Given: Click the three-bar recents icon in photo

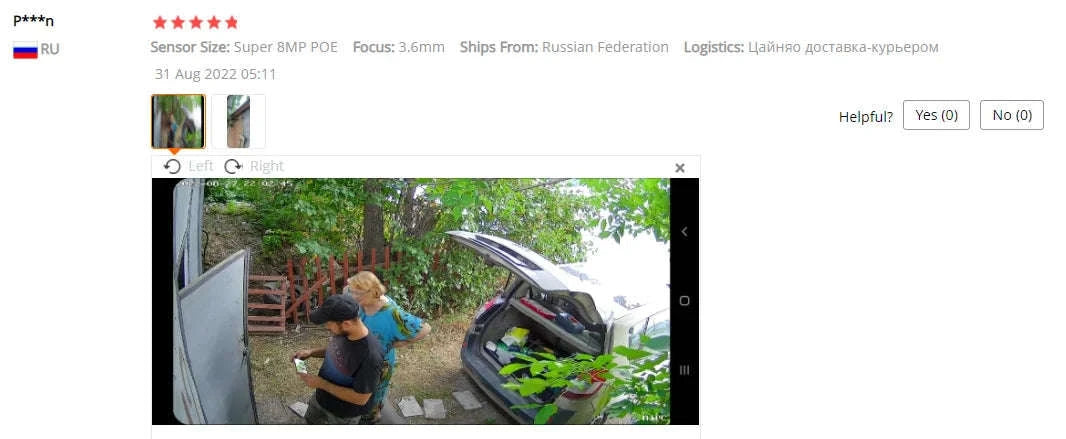Looking at the screenshot, I should click(684, 370).
